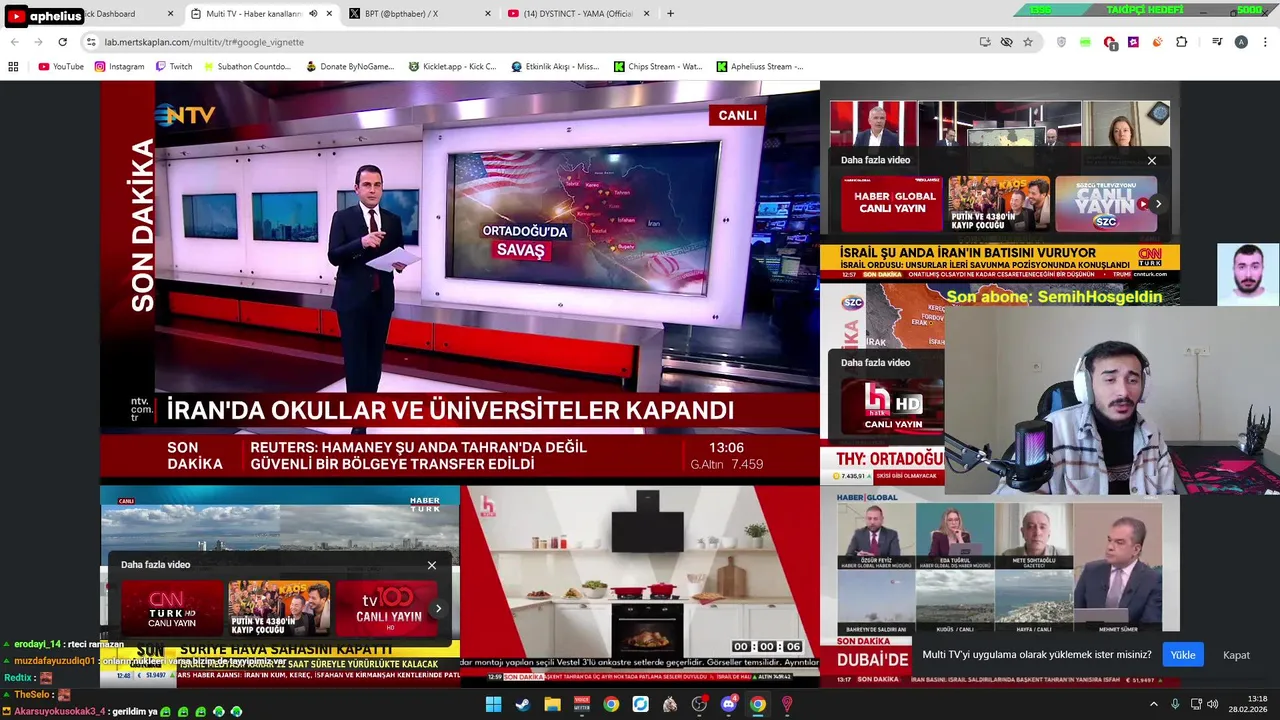
Task: Open Chrome three-dot menu
Action: coord(1264,42)
